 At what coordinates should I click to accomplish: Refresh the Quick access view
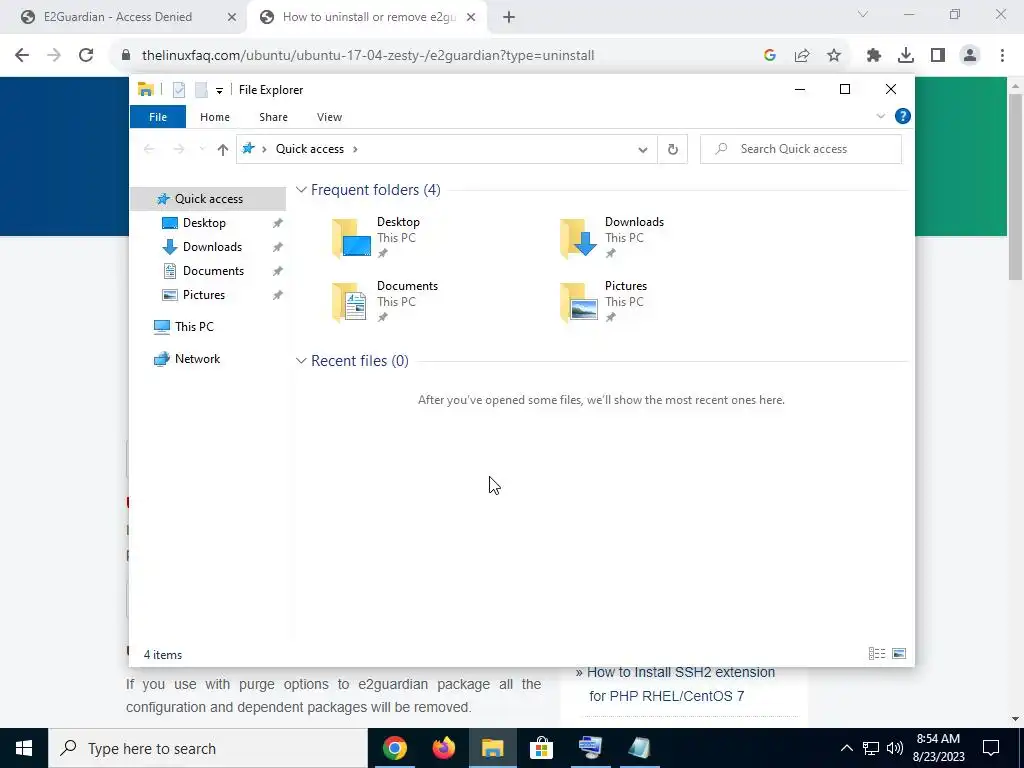point(673,150)
